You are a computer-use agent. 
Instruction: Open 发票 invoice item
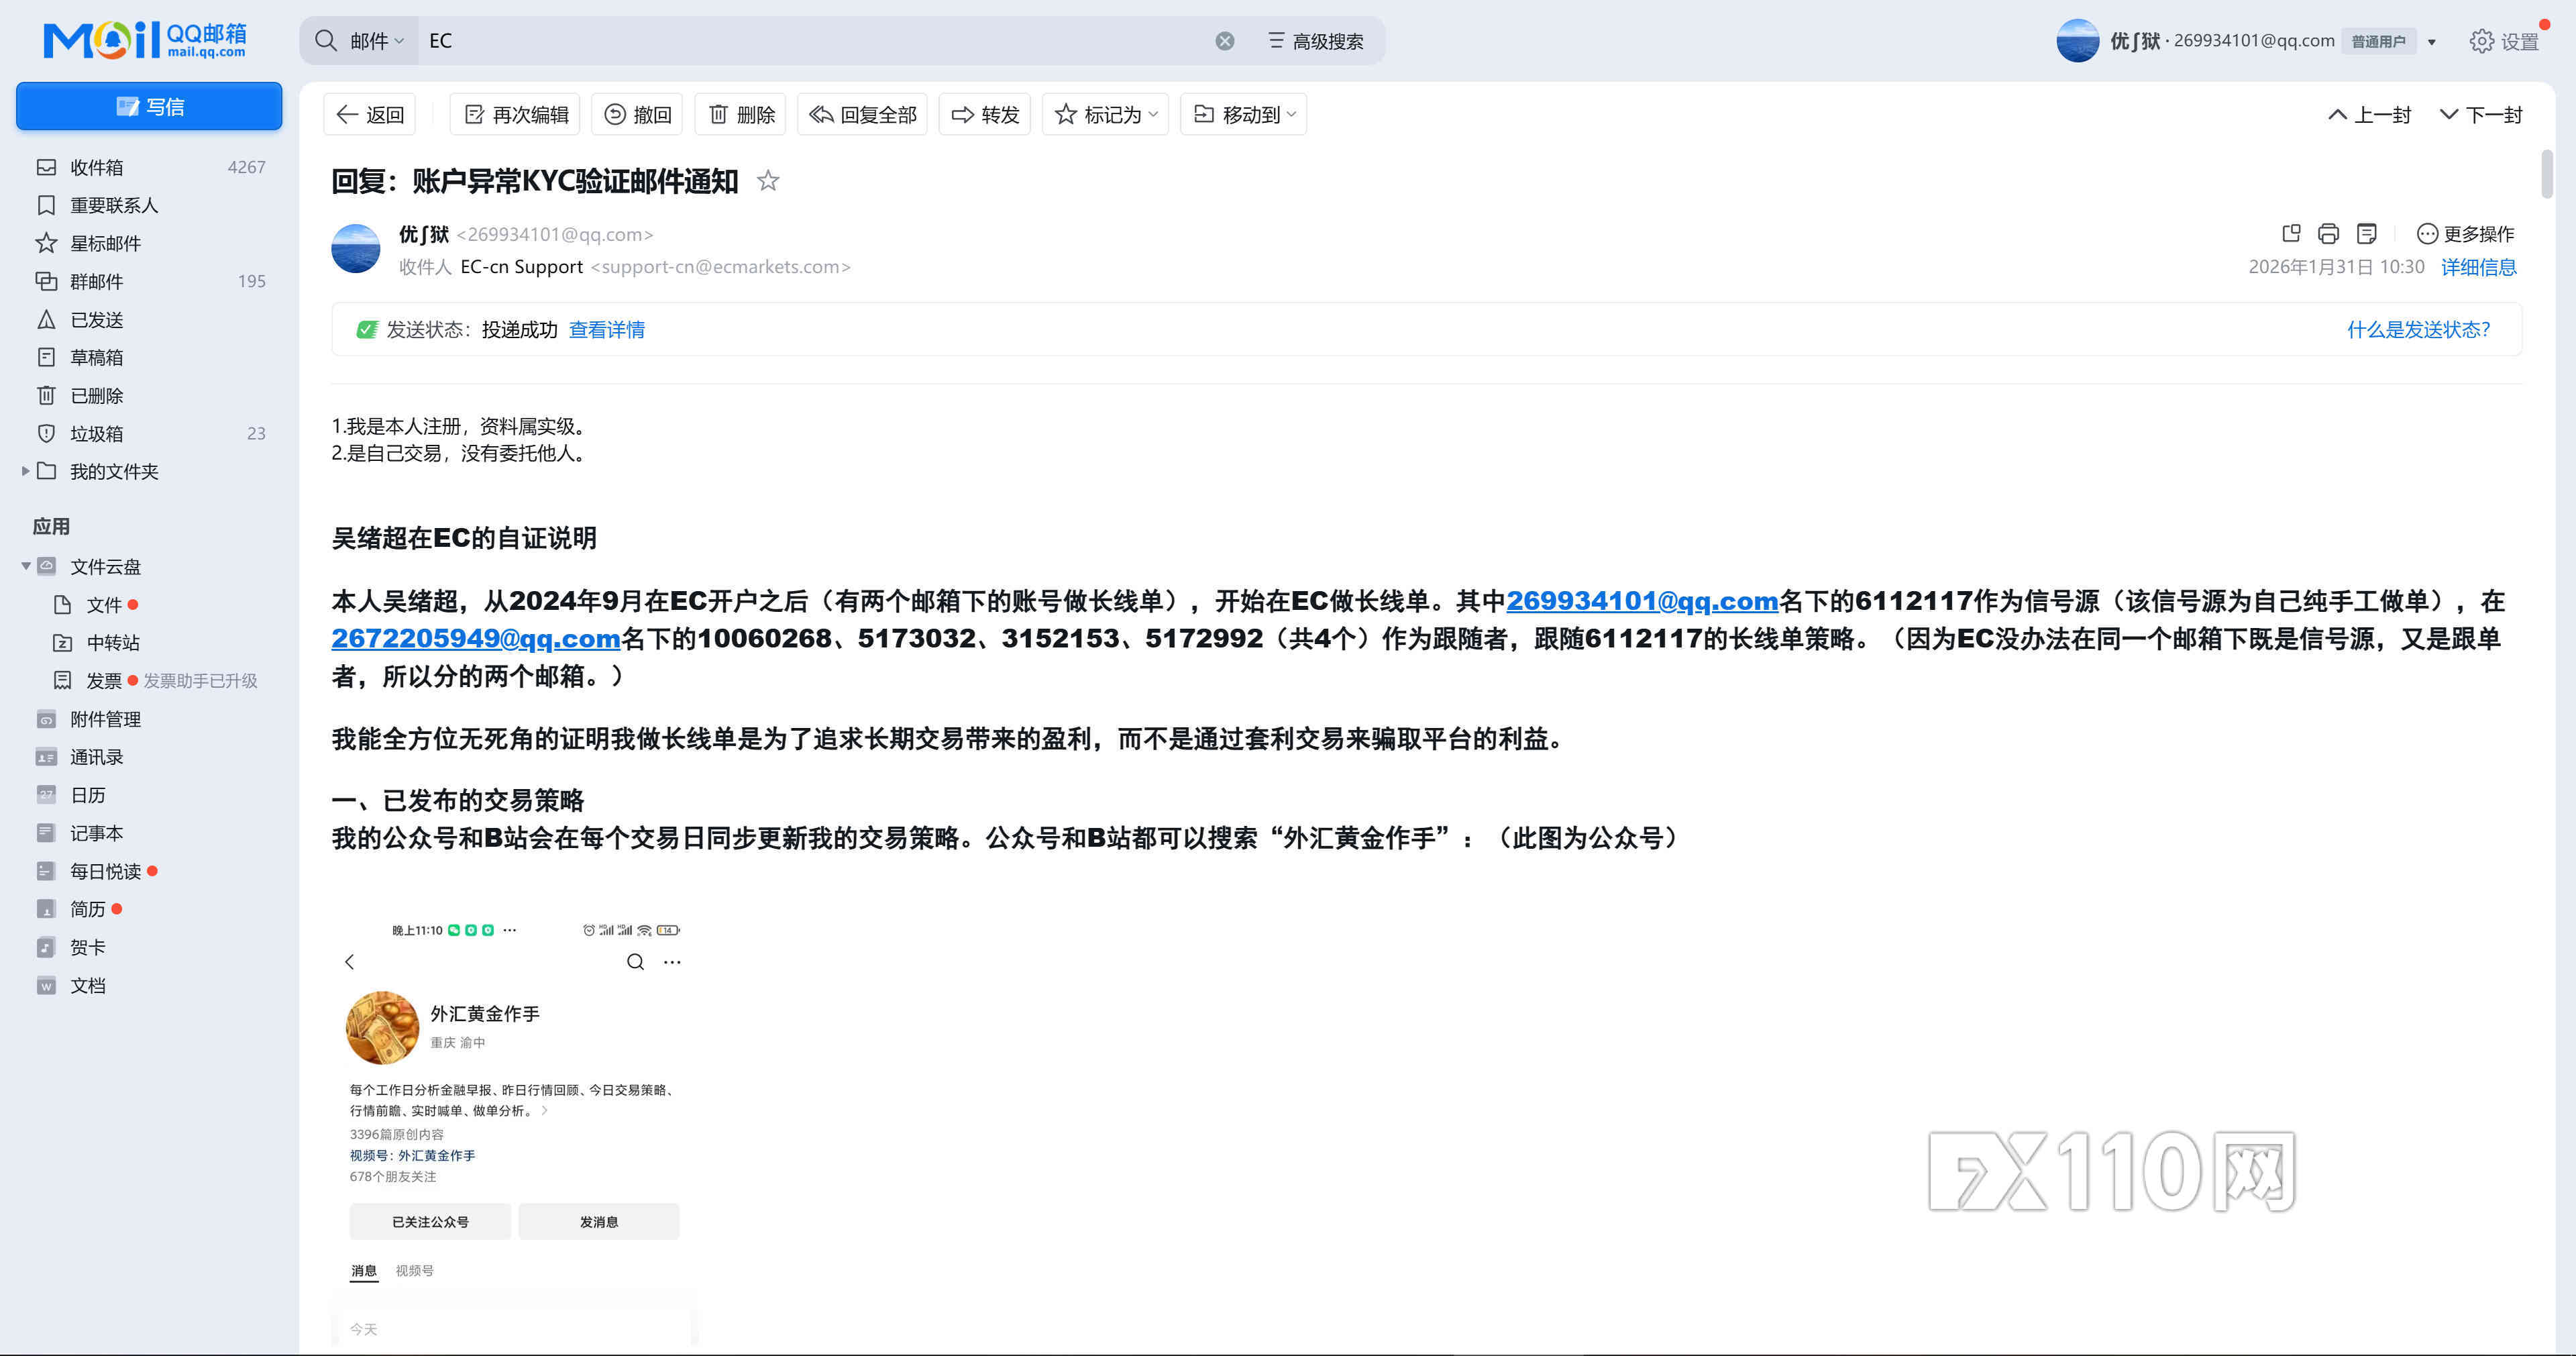click(x=103, y=681)
